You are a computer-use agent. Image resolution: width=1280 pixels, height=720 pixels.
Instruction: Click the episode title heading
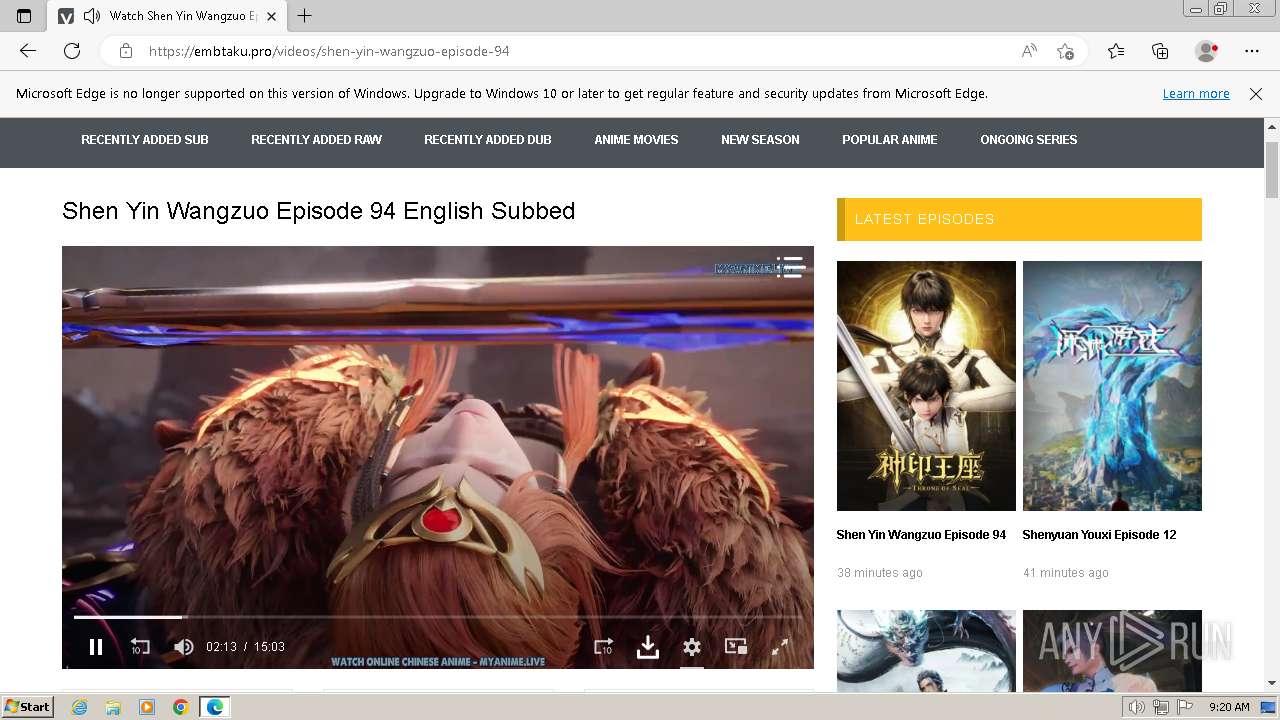(318, 211)
